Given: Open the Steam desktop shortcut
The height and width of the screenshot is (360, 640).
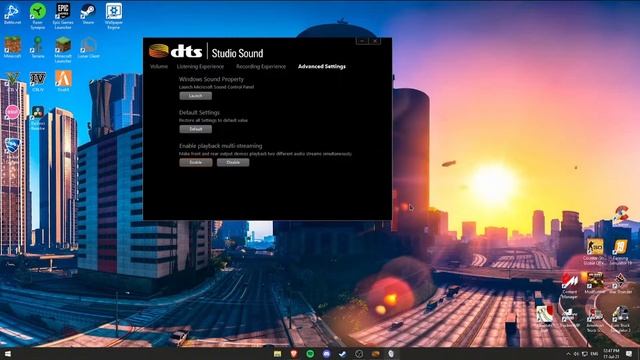Looking at the screenshot, I should click(88, 14).
